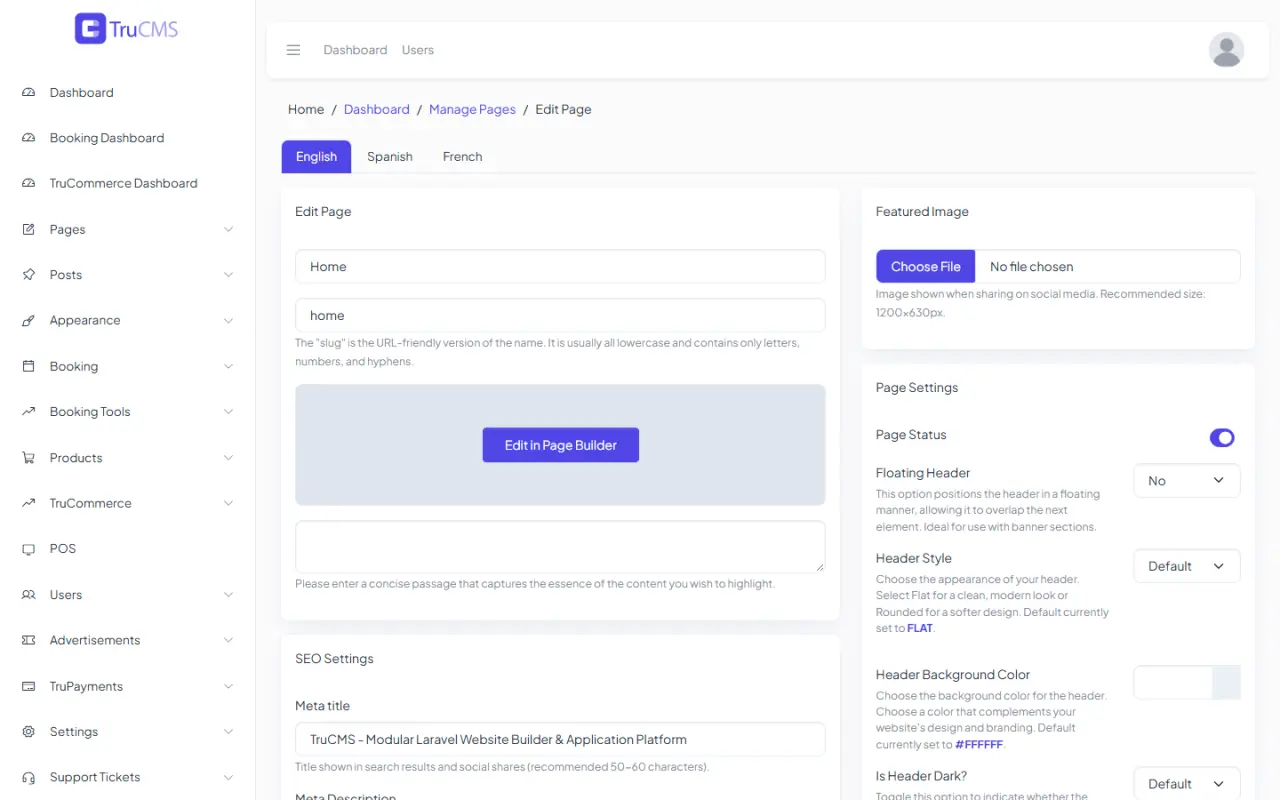Click the Advertisements ticket icon in sidebar
The width and height of the screenshot is (1280, 800).
tap(29, 640)
